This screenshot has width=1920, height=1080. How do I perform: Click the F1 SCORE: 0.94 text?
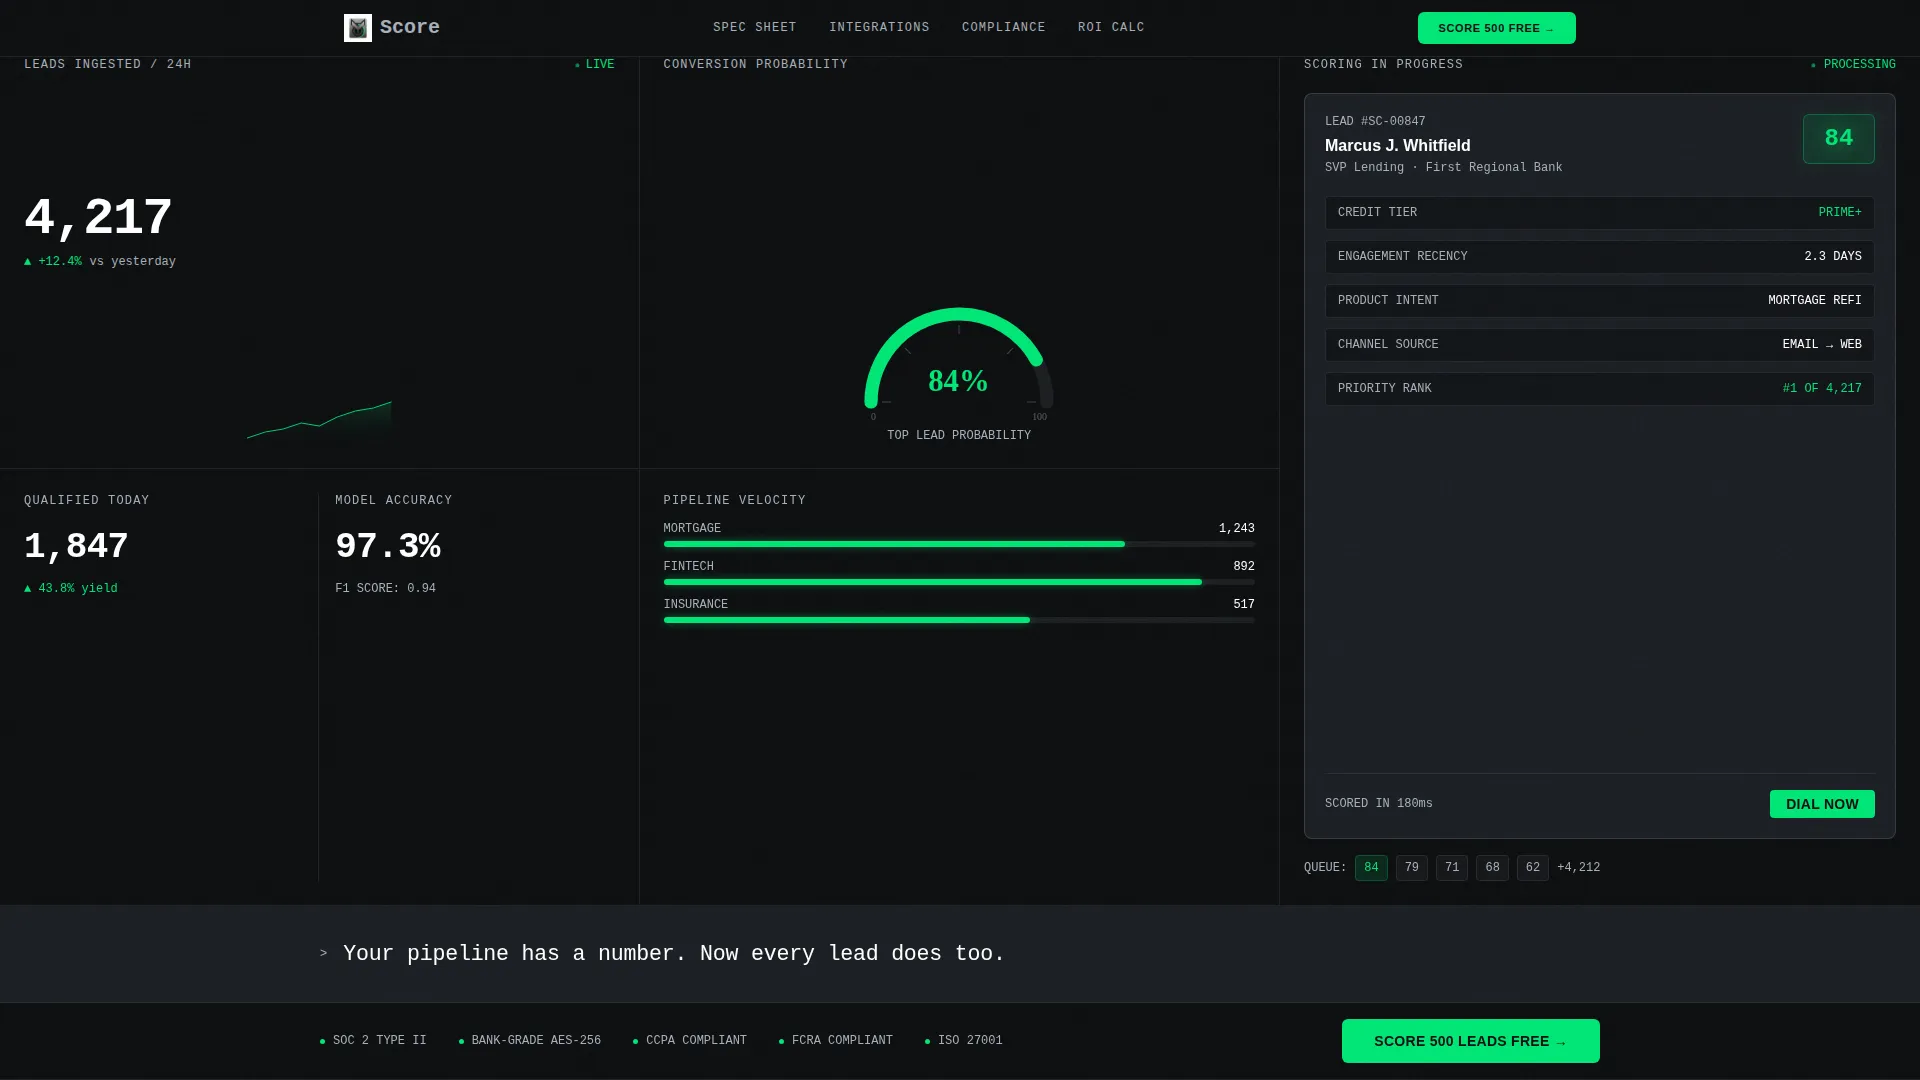click(385, 589)
